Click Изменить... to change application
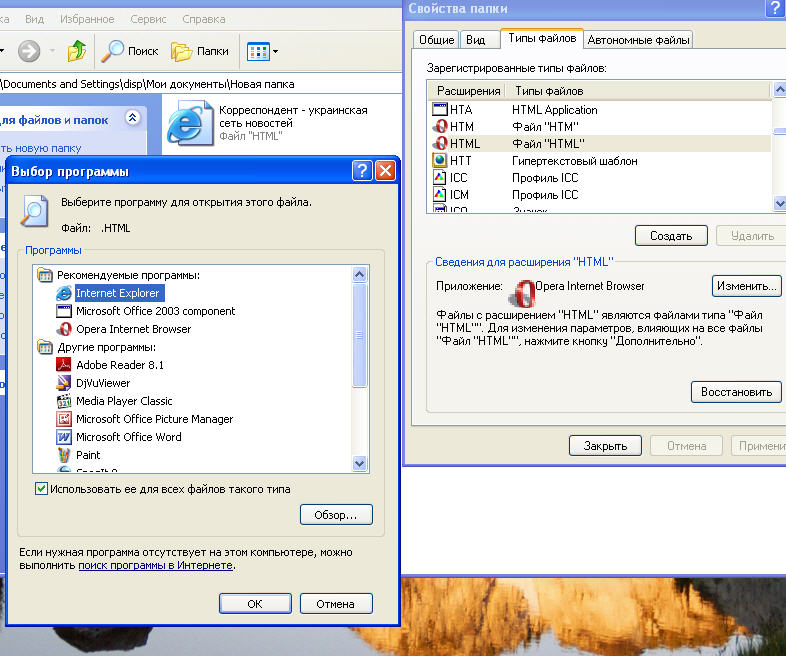 tap(746, 286)
